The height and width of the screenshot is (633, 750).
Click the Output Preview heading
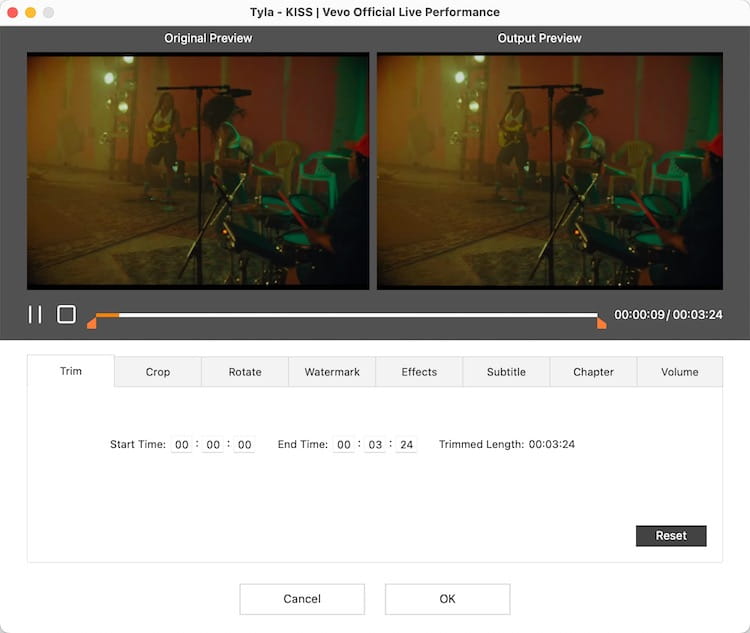click(540, 38)
